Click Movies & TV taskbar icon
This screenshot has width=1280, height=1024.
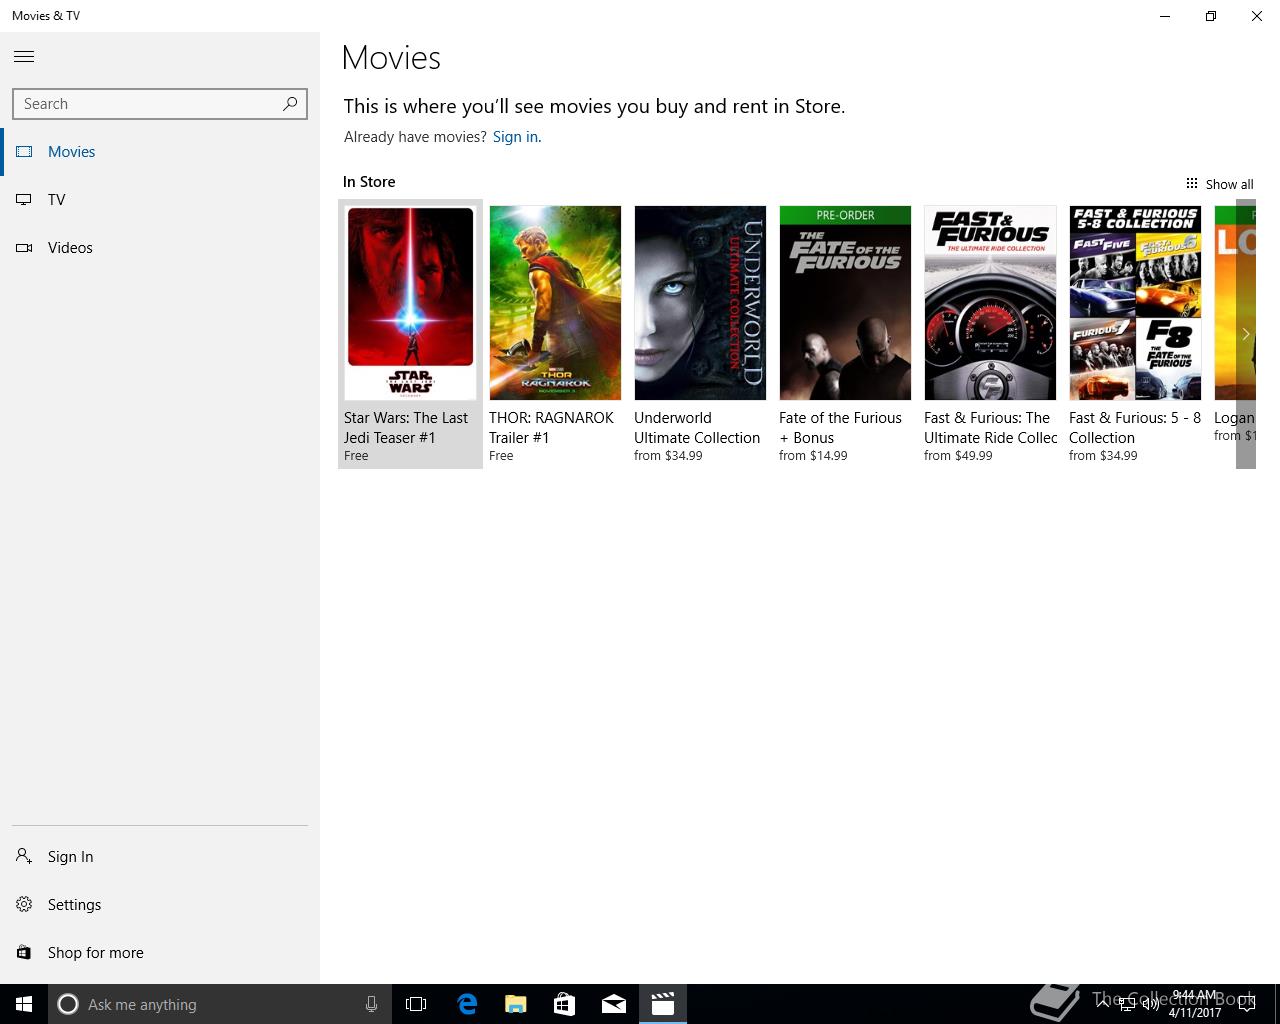[x=662, y=1004]
